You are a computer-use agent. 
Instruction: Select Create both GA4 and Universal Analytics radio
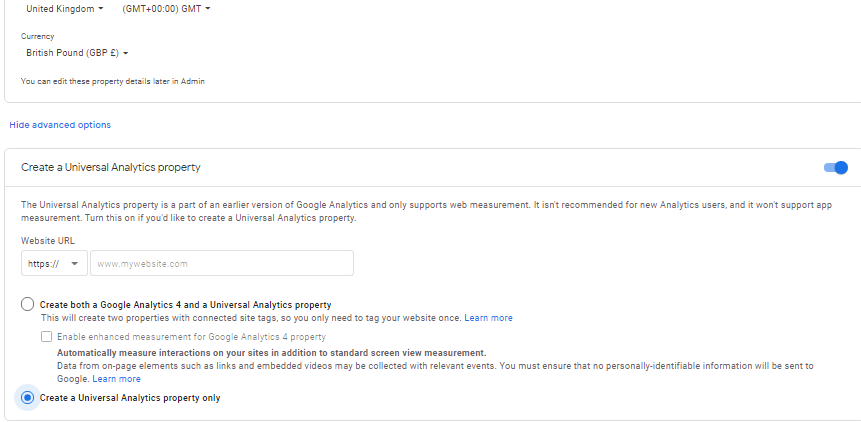click(28, 304)
